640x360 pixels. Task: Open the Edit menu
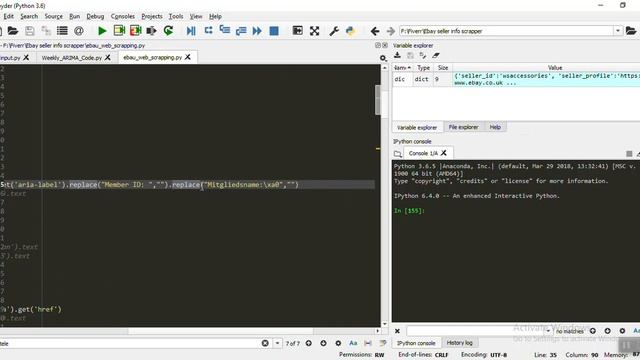[9, 16]
